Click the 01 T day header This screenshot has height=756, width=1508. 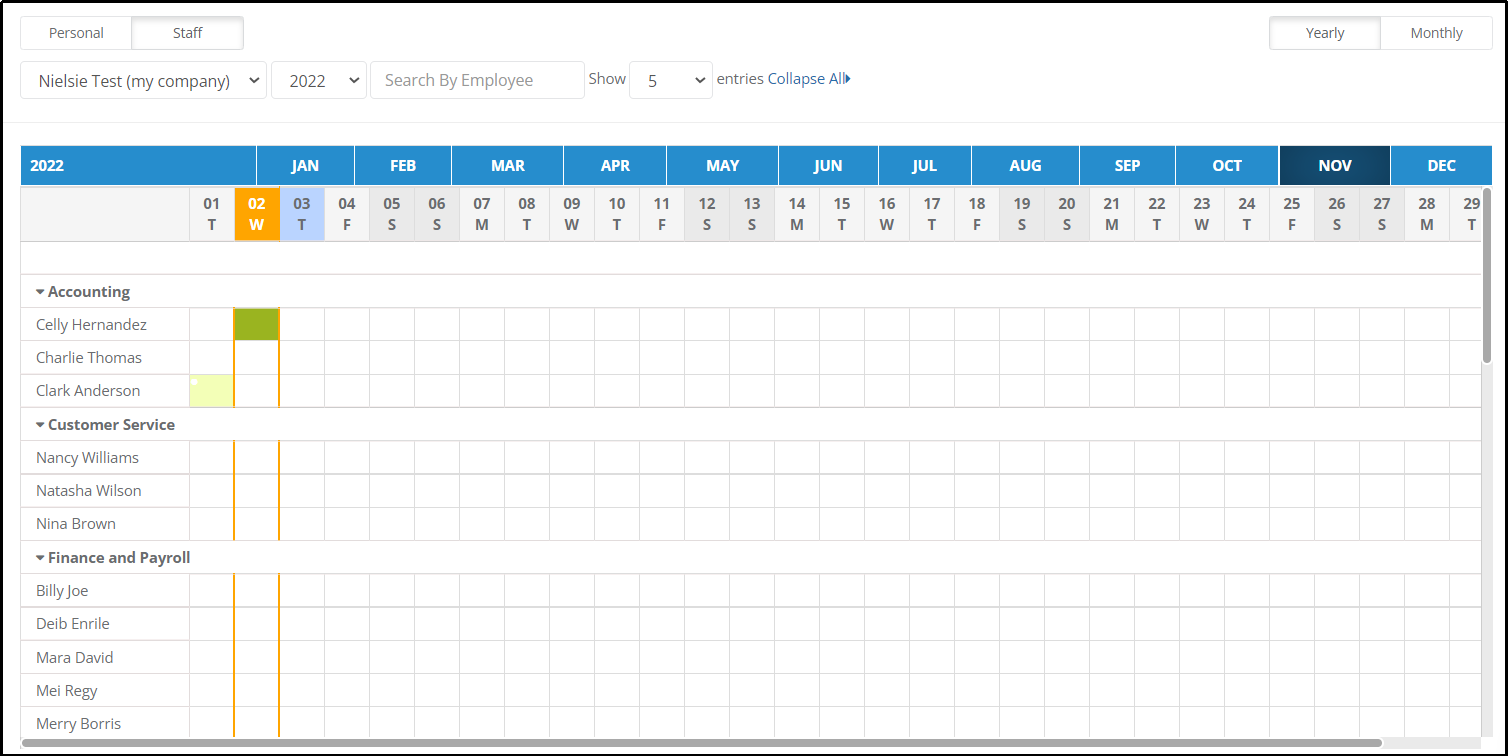(x=212, y=214)
